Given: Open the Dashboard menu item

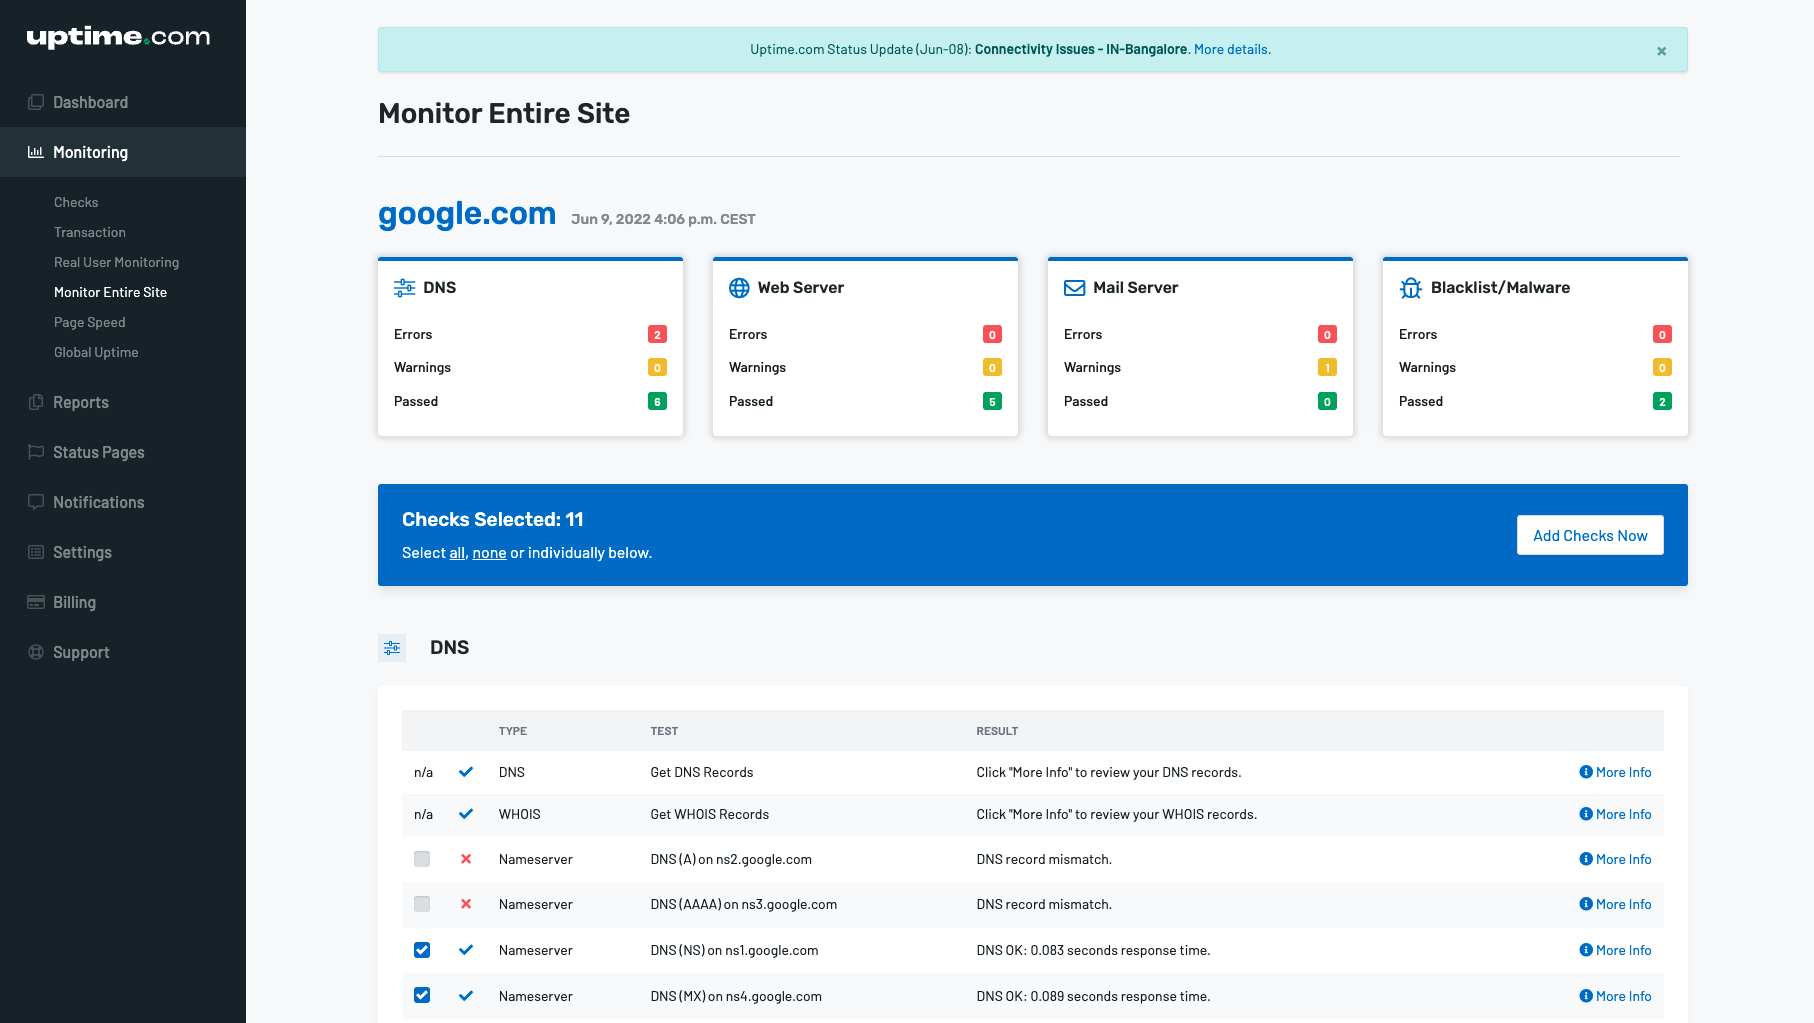Looking at the screenshot, I should point(123,102).
